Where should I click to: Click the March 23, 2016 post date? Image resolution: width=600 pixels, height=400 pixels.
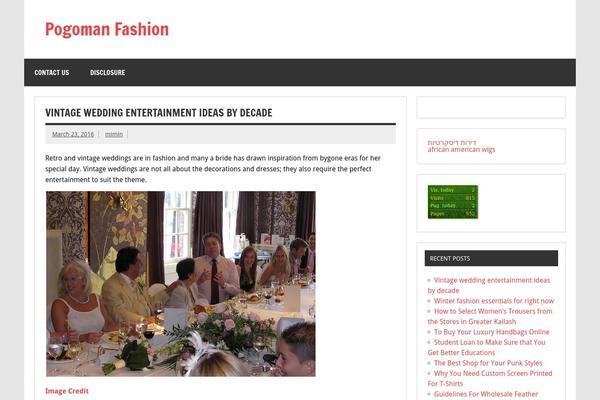[73, 134]
